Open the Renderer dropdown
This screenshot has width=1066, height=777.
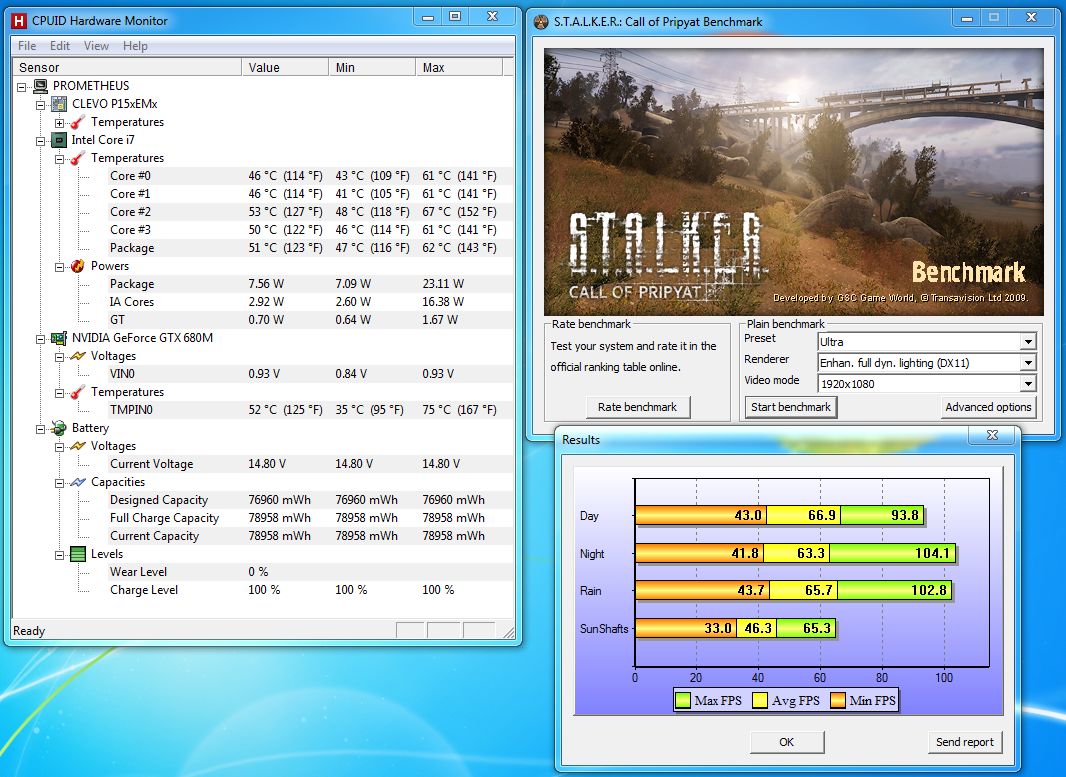click(1029, 363)
